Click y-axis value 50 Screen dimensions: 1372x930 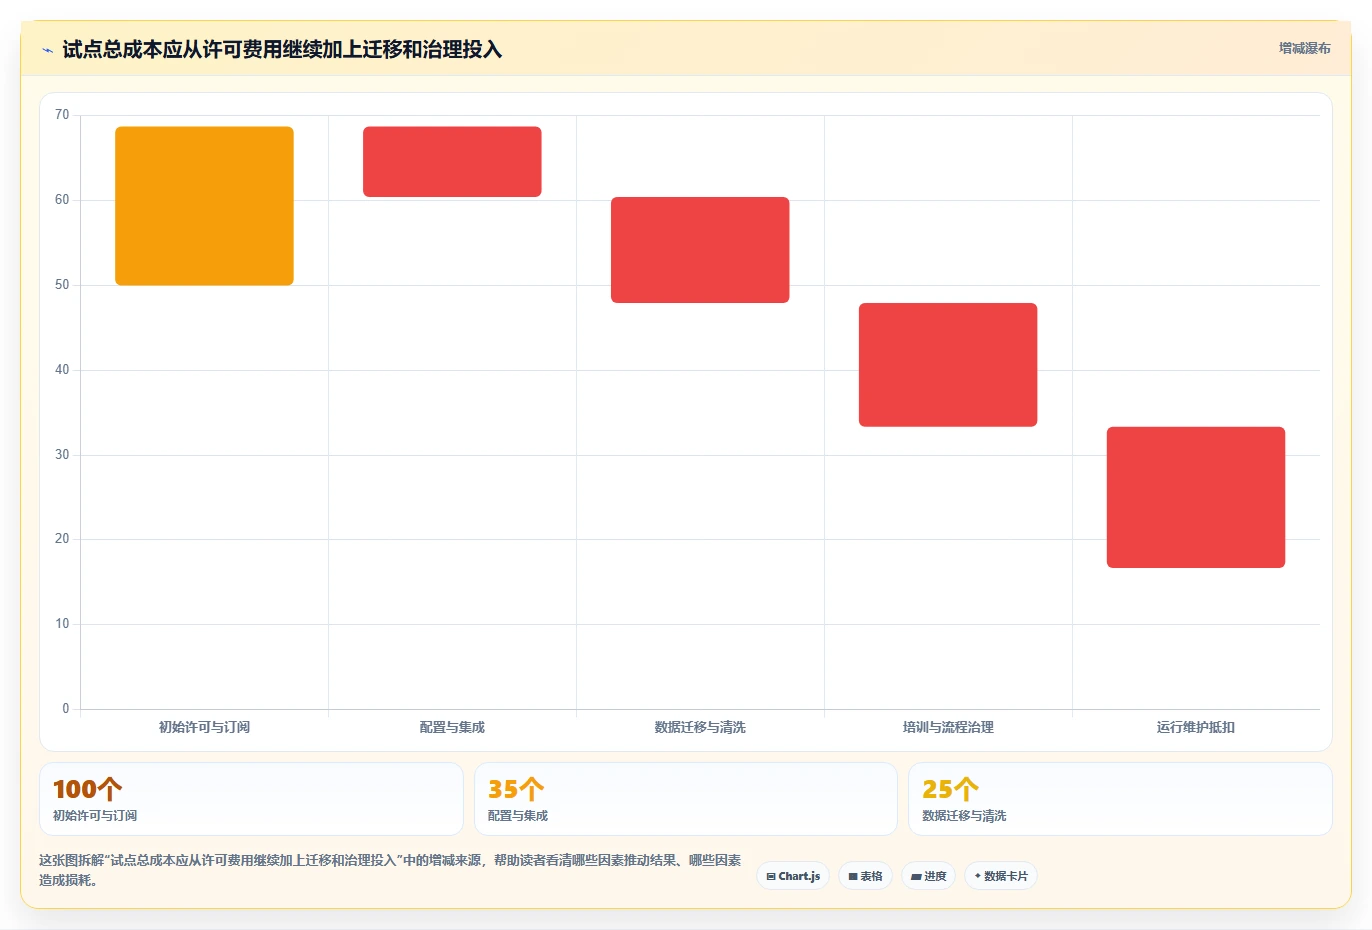pyautogui.click(x=62, y=285)
